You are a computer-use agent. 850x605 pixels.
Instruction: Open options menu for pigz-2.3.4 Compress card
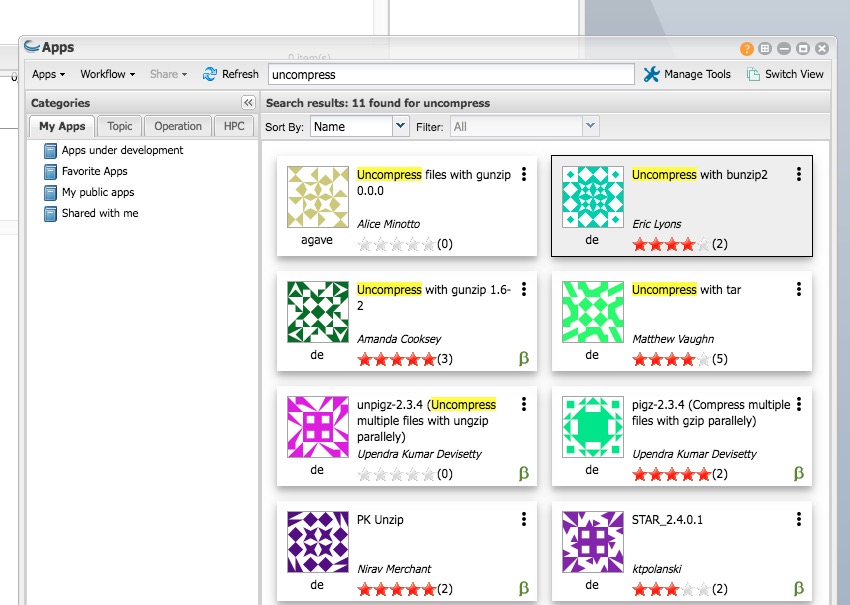pyautogui.click(x=799, y=404)
